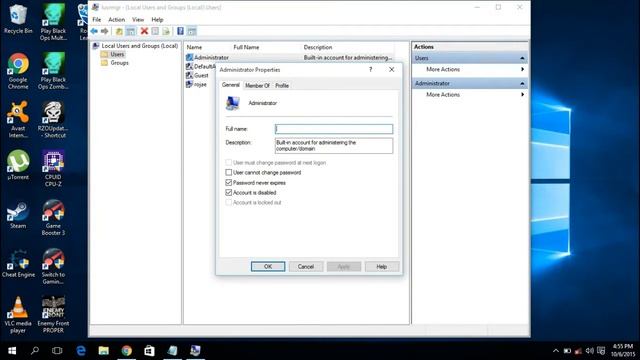Open the µTorrent desktop icon
This screenshot has width=640, height=360.
pos(18,165)
